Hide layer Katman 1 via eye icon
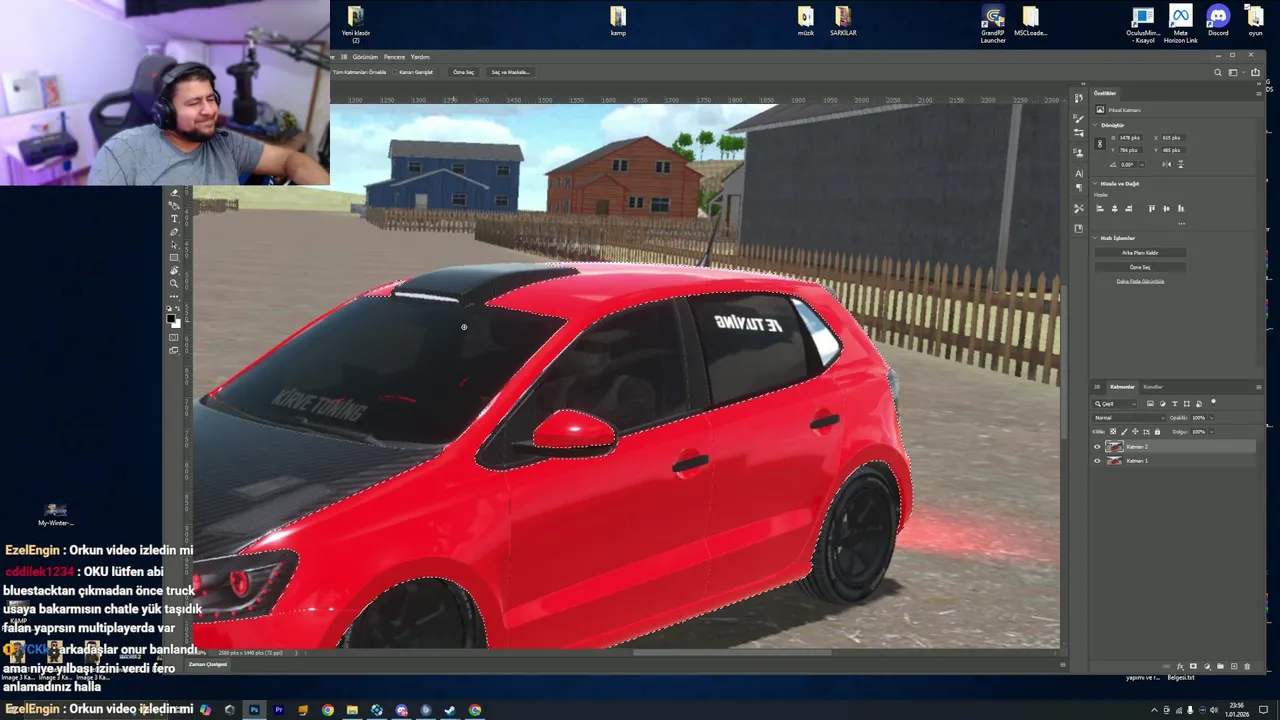The image size is (1280, 720). point(1097,461)
